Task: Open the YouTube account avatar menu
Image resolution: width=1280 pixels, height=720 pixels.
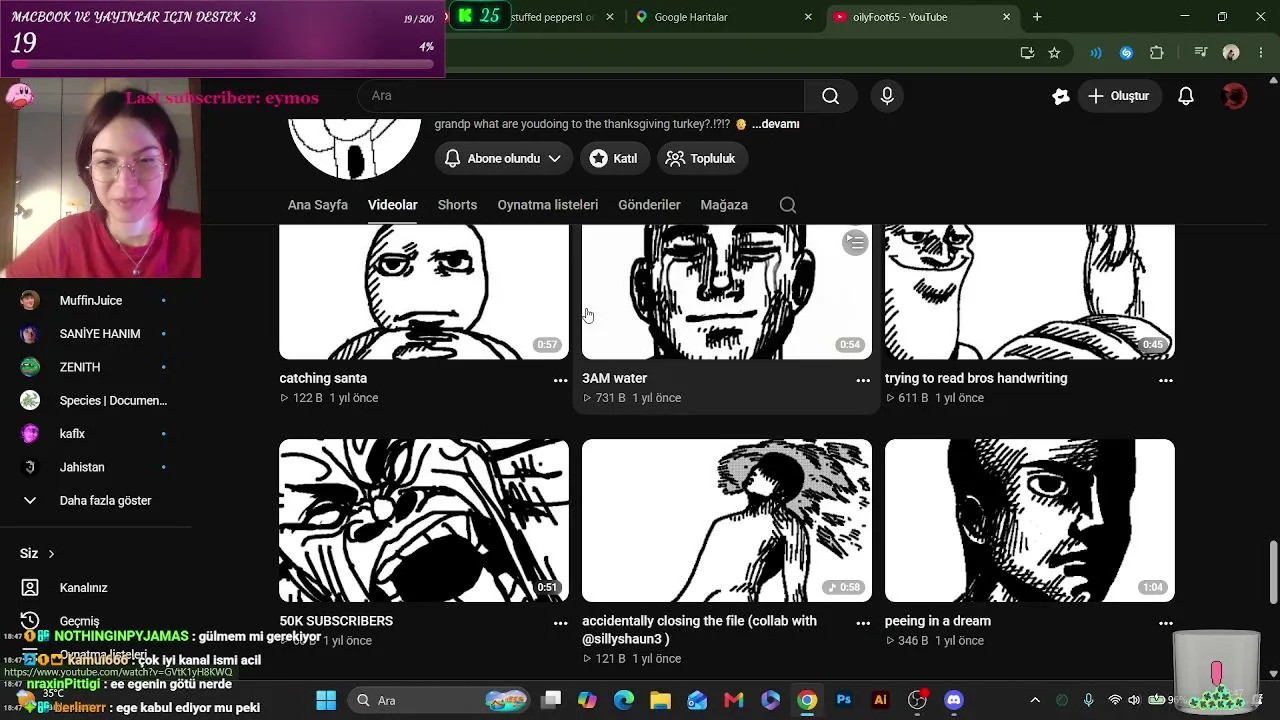Action: point(1235,96)
